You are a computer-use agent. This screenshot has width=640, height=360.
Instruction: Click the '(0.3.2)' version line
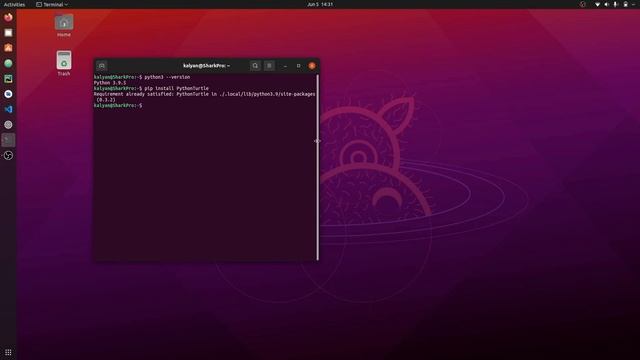106,100
